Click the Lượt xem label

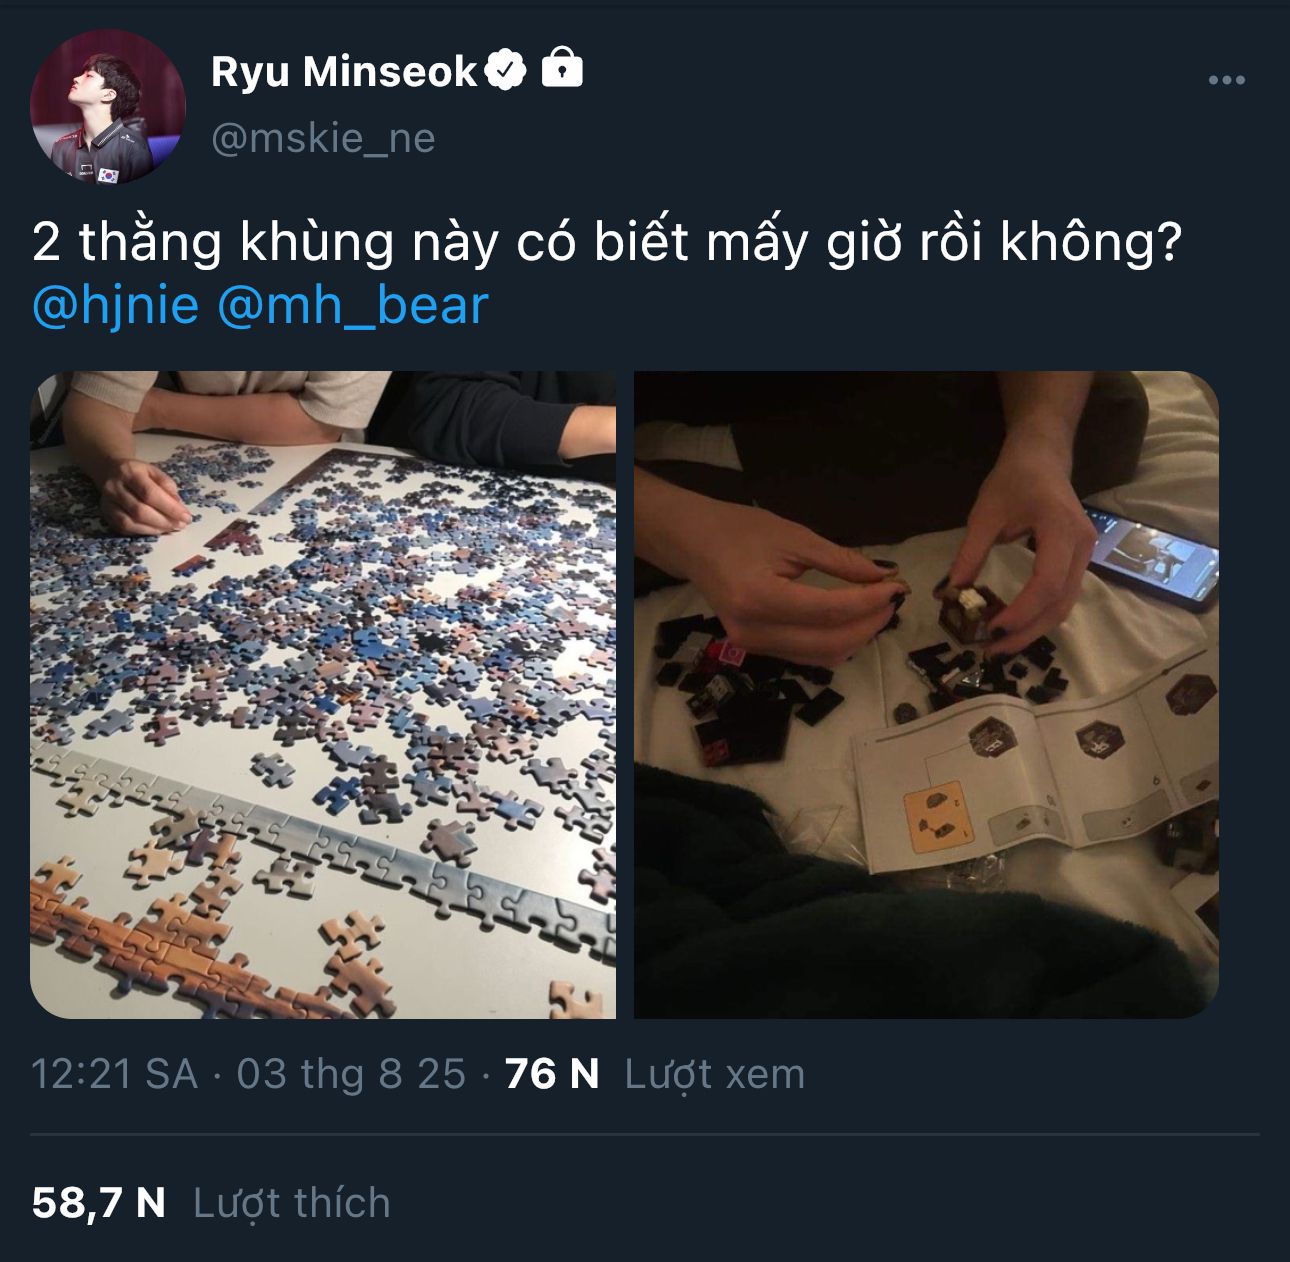coord(714,1075)
